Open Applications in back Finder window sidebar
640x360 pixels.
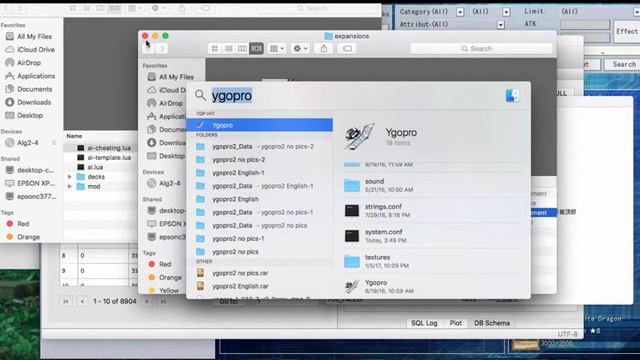[x=30, y=76]
